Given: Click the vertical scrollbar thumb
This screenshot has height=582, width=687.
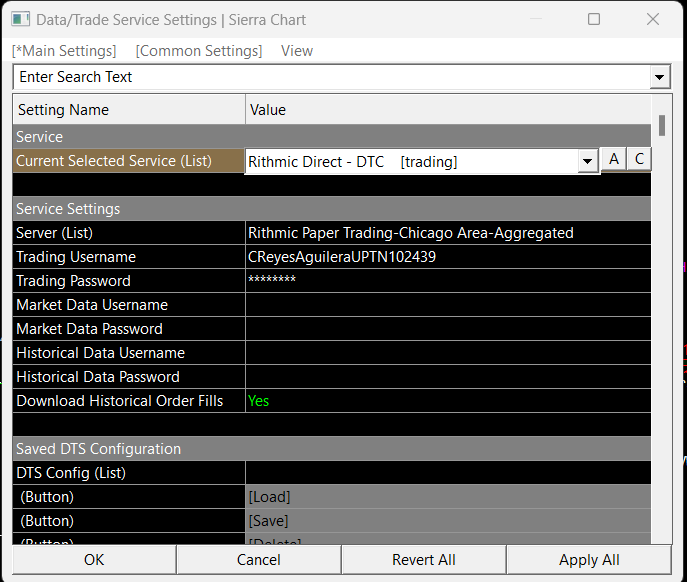Looking at the screenshot, I should click(x=662, y=125).
